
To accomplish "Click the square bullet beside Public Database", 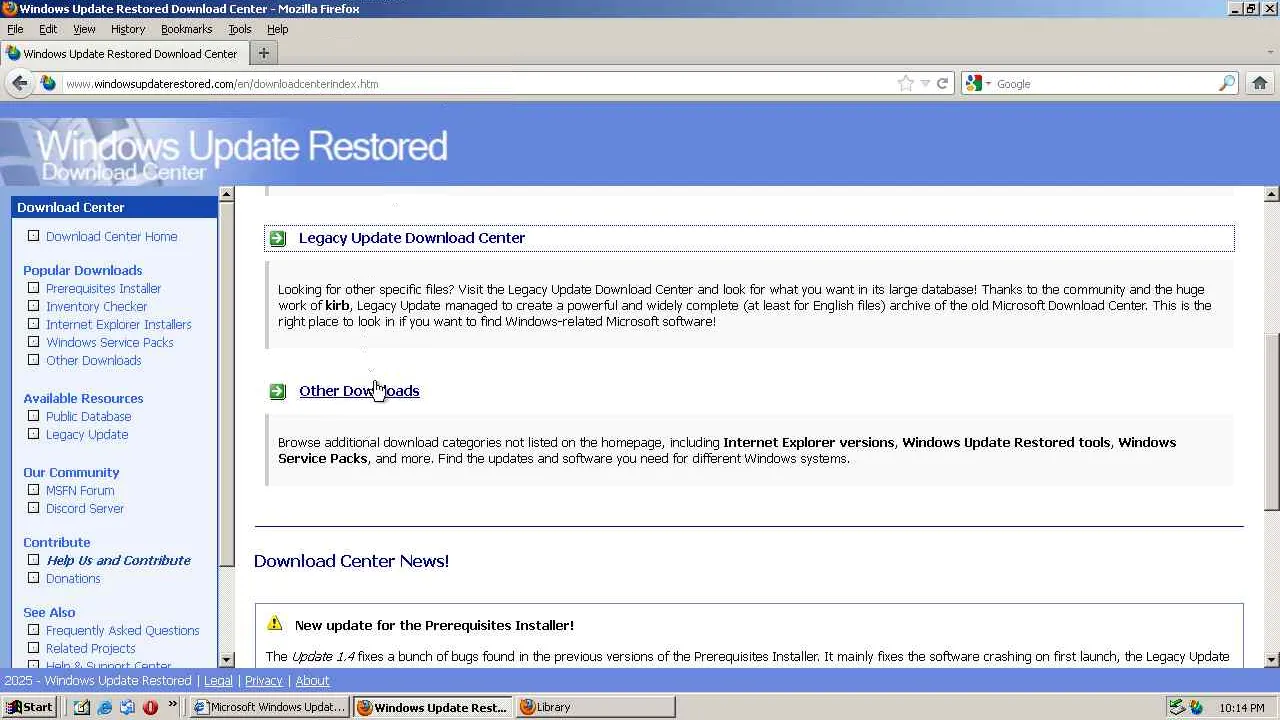I will (x=34, y=416).
